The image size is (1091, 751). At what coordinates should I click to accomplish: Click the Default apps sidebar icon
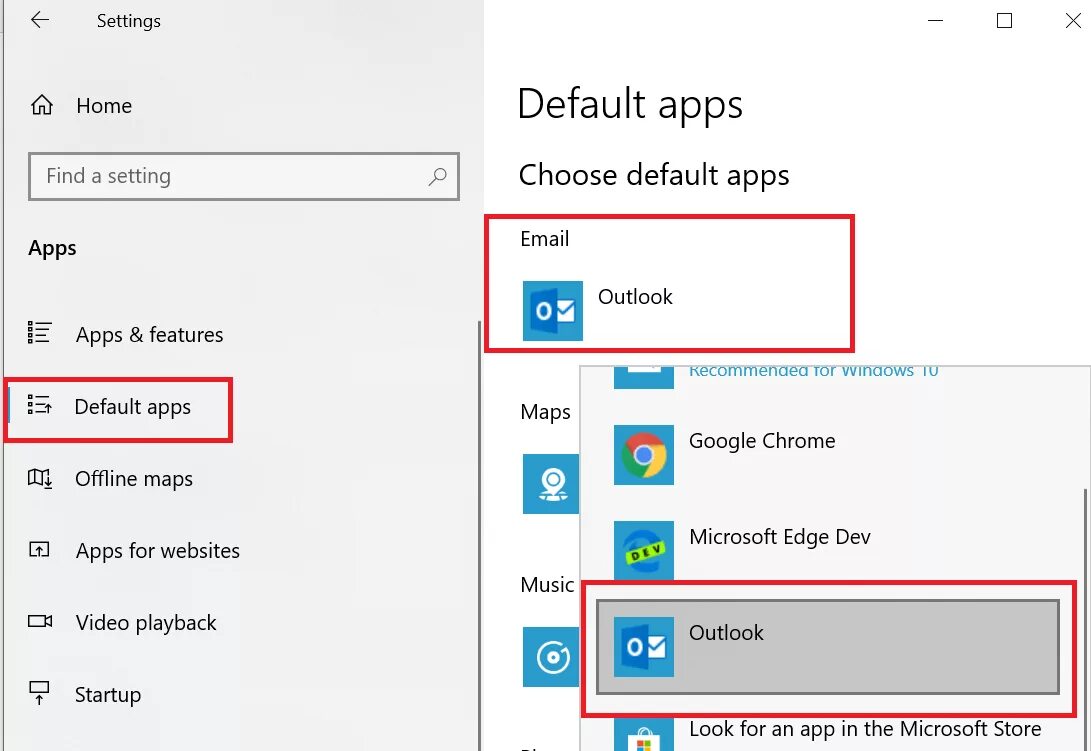click(x=39, y=404)
